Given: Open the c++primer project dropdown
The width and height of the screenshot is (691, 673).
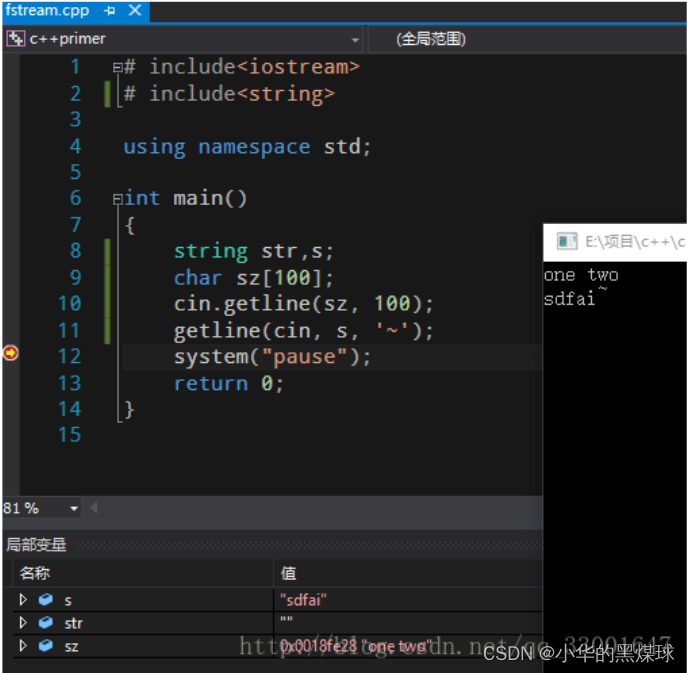Looking at the screenshot, I should pos(355,40).
